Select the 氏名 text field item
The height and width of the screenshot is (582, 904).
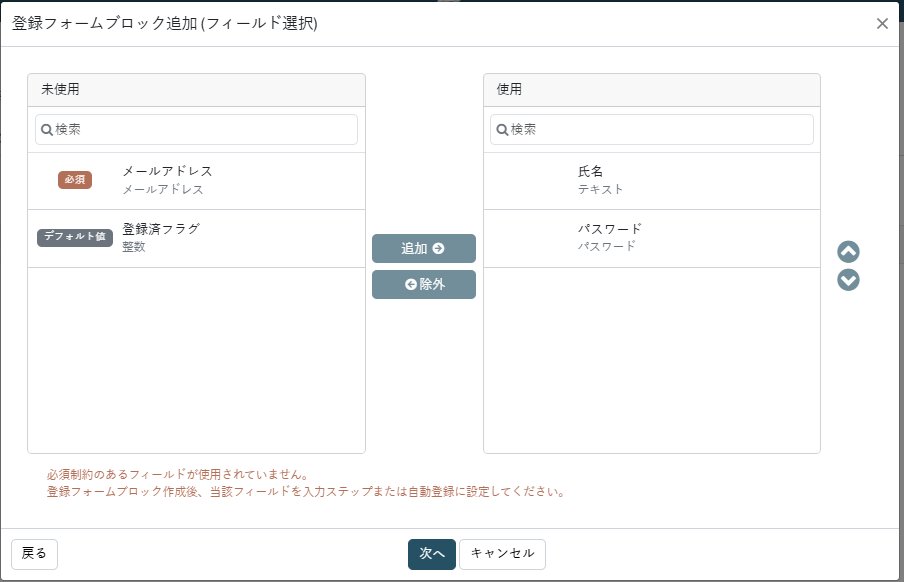coord(652,181)
